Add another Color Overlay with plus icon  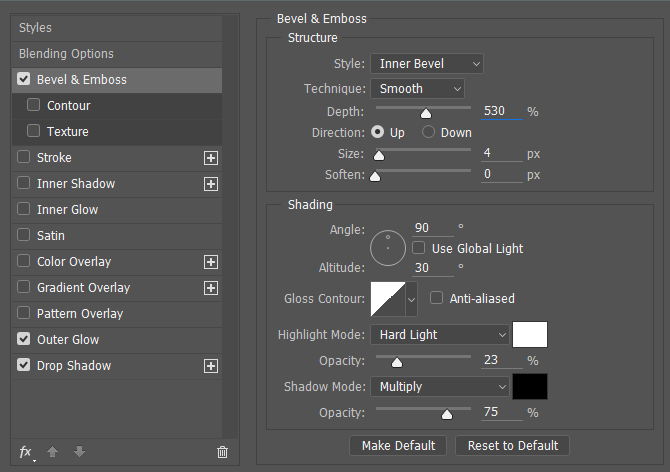211,262
